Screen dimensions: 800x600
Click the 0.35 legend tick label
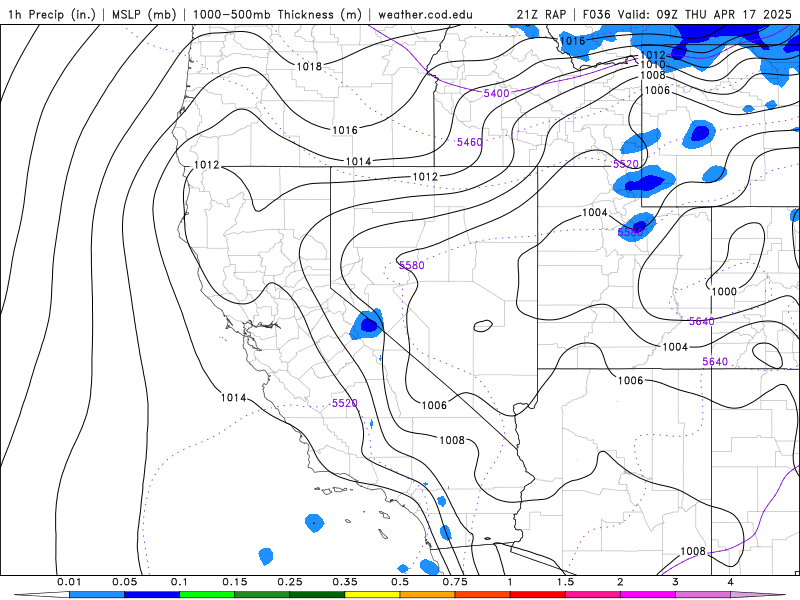tap(345, 582)
